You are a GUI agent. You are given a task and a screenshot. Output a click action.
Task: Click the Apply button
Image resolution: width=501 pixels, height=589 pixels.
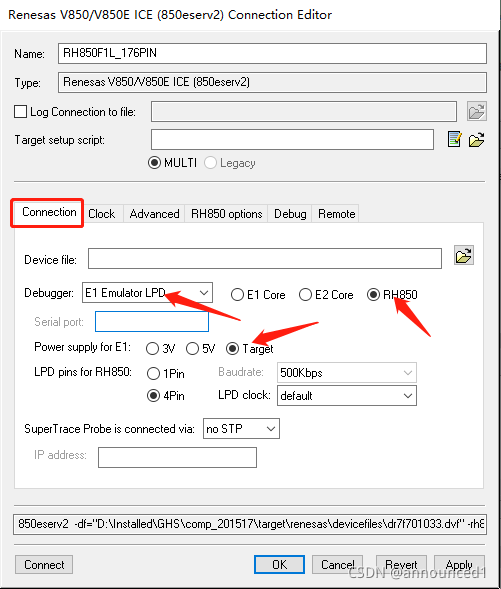459,565
